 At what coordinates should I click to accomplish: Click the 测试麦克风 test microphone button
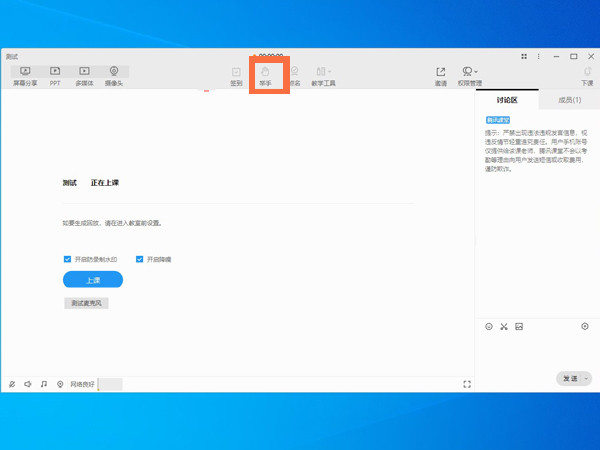point(85,303)
